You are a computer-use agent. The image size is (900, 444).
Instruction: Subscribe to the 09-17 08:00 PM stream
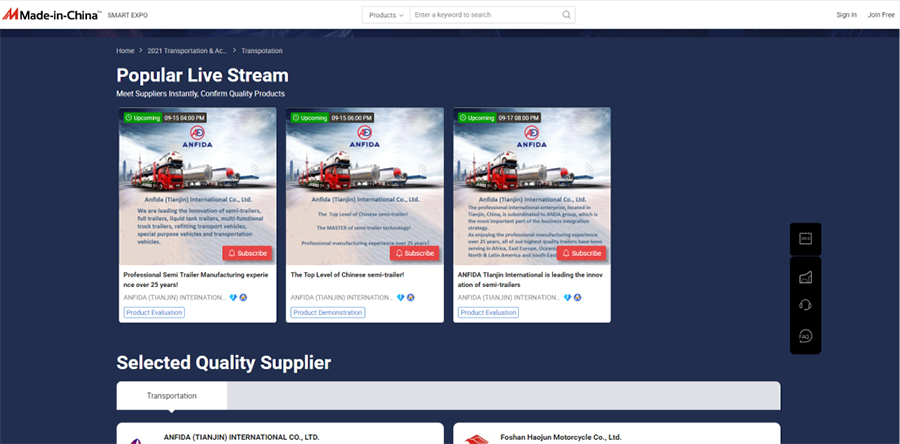[581, 253]
